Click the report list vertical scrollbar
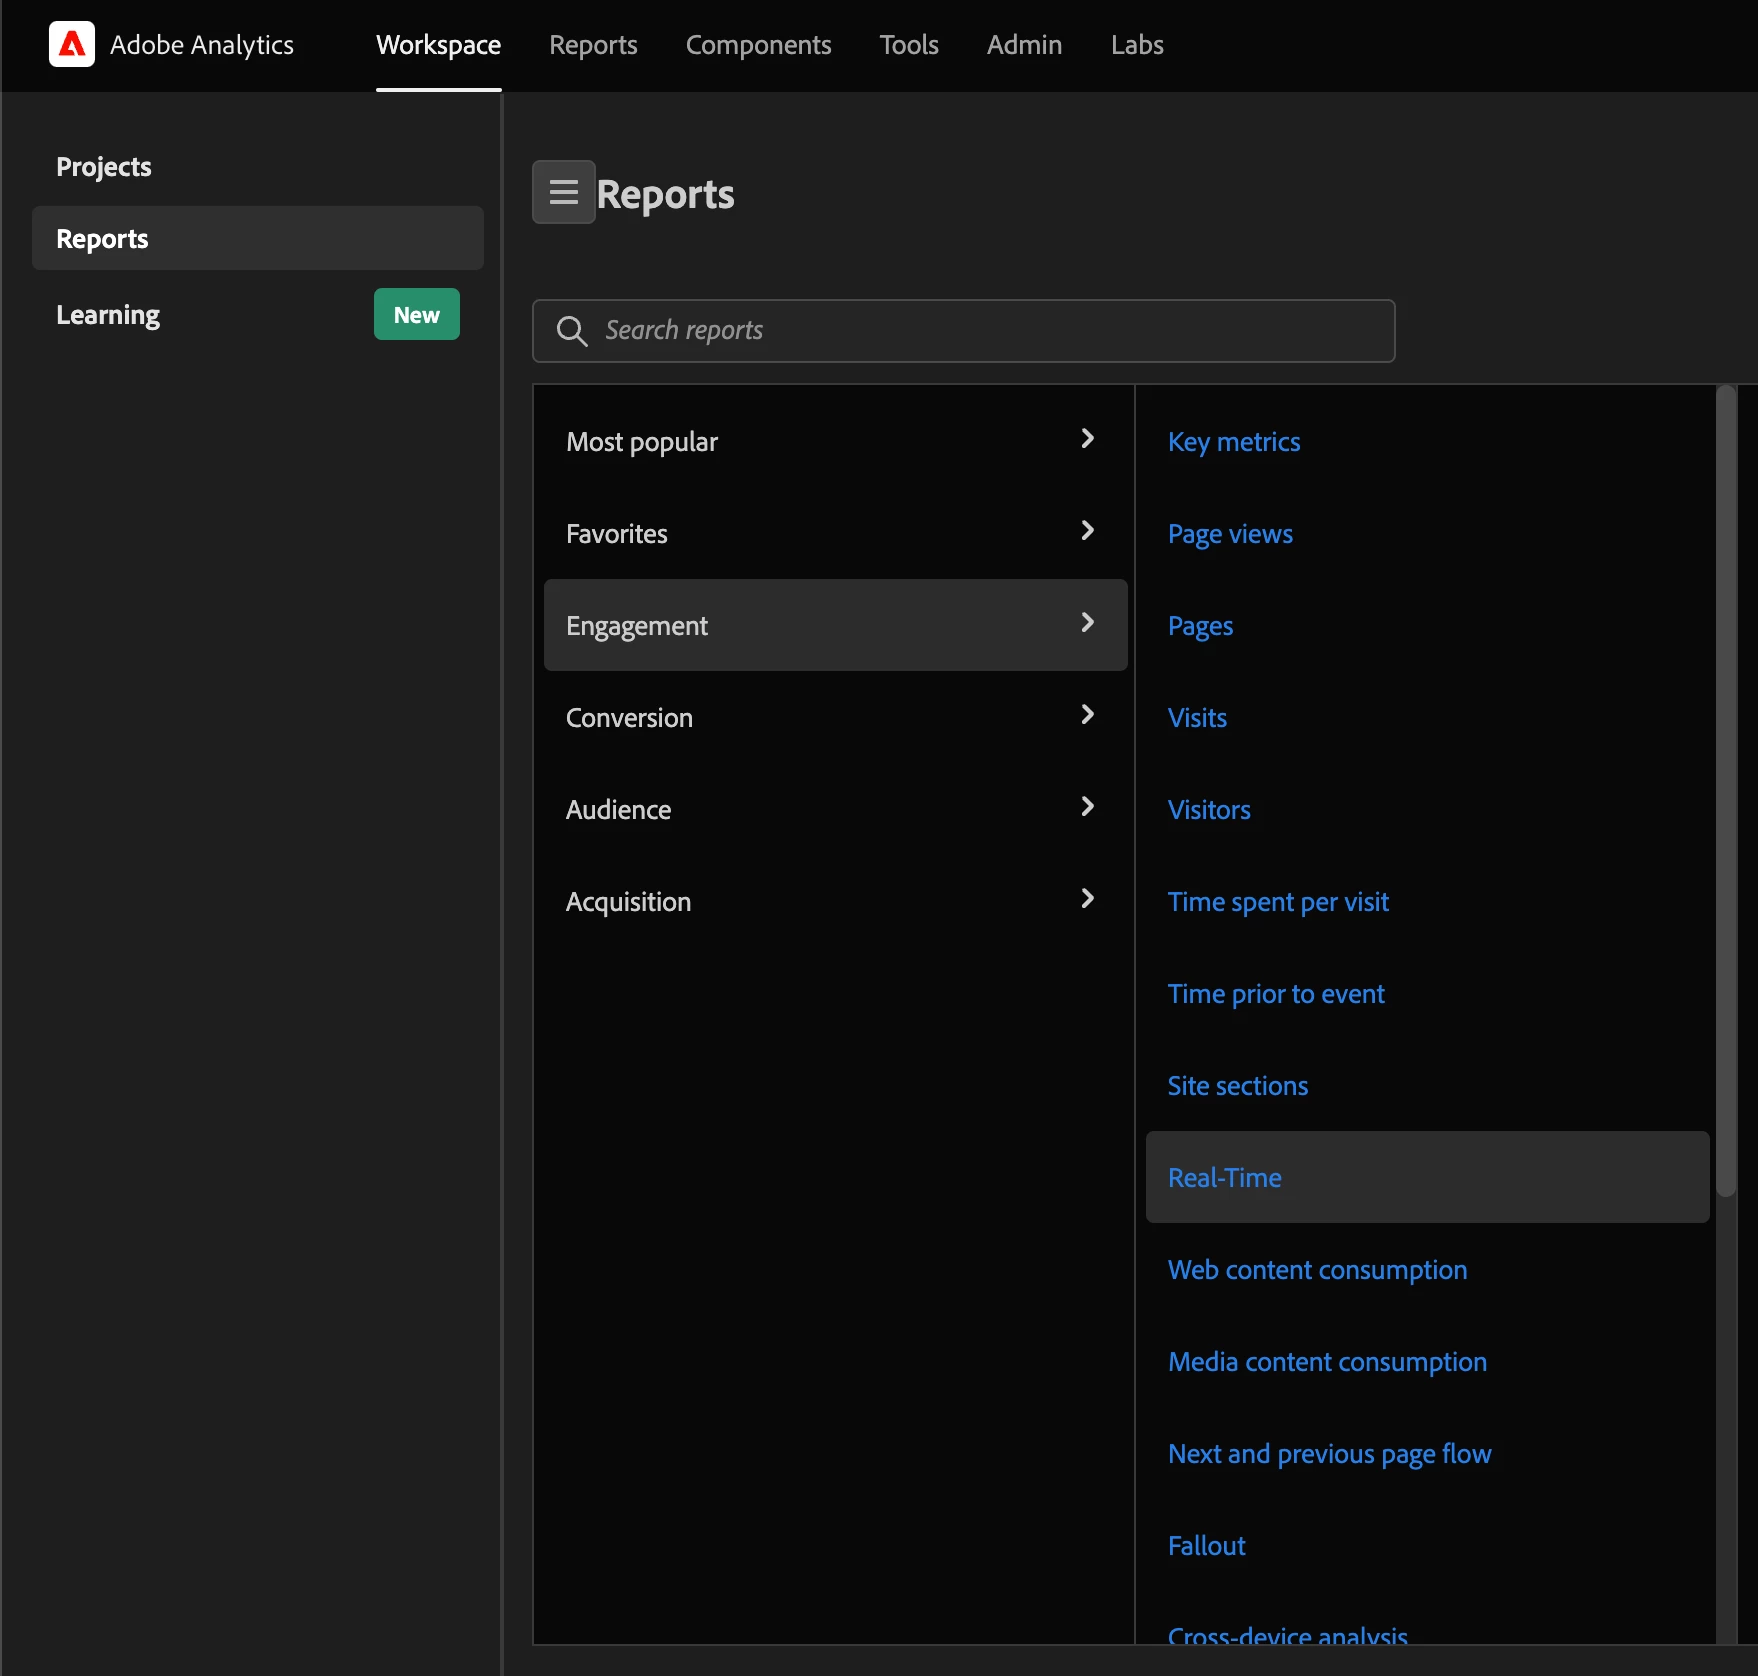The image size is (1758, 1676). [1726, 790]
